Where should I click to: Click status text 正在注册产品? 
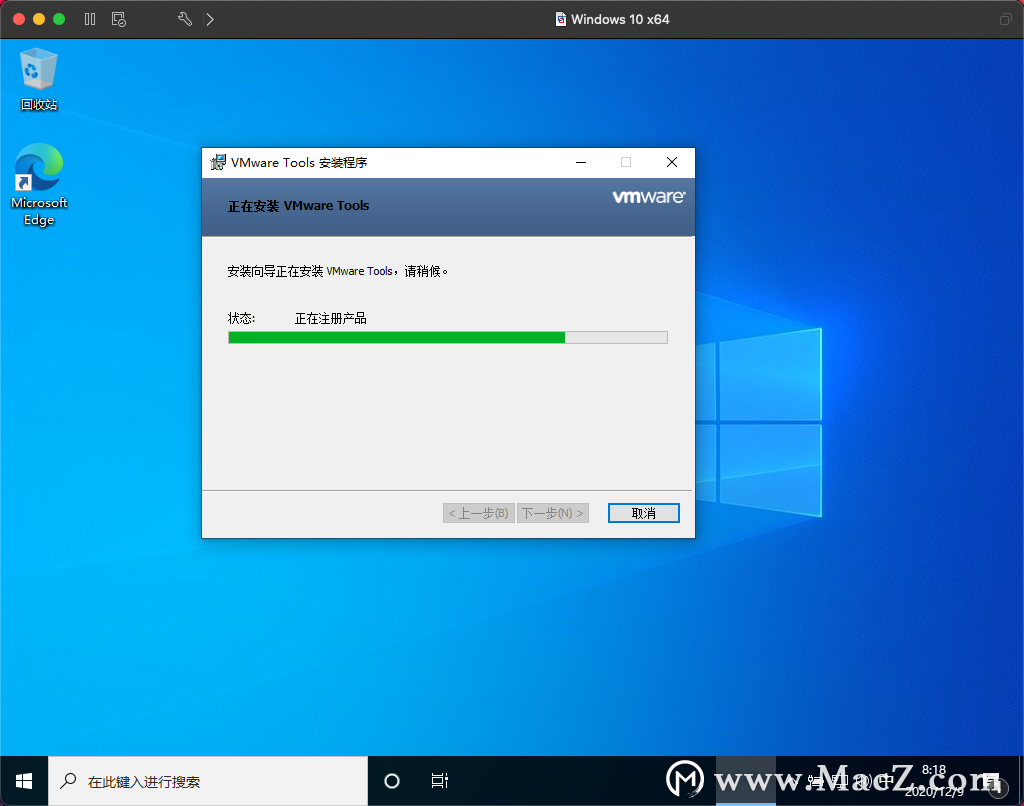pos(330,318)
